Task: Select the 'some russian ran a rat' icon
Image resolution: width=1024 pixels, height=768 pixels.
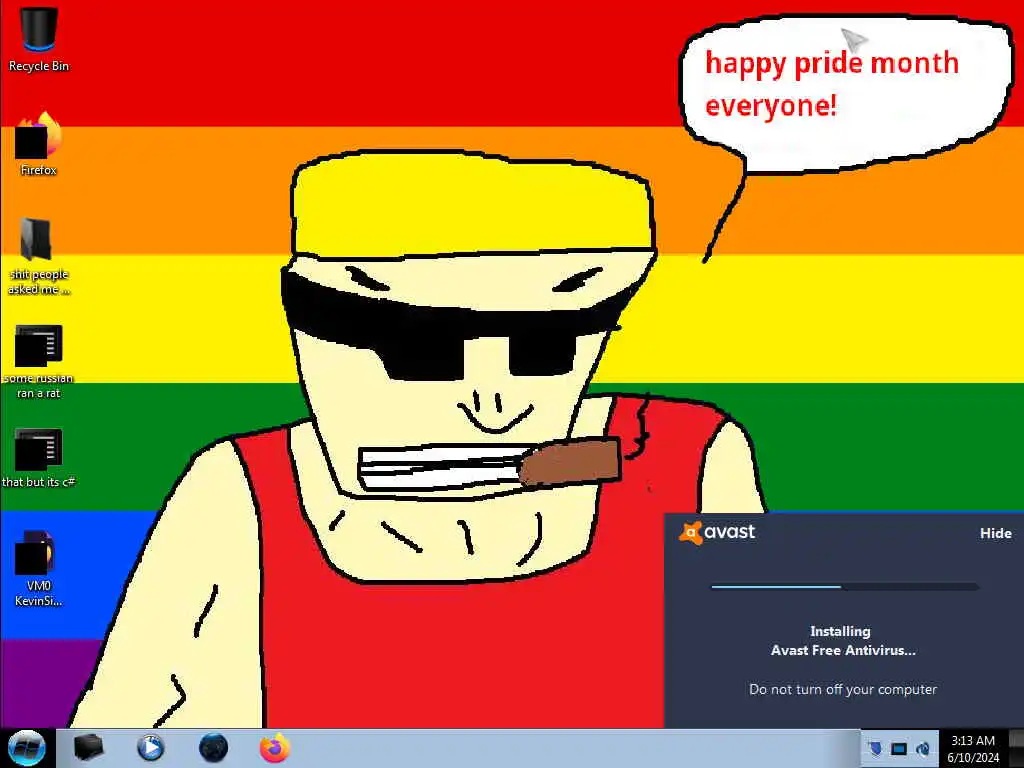Action: click(x=39, y=360)
